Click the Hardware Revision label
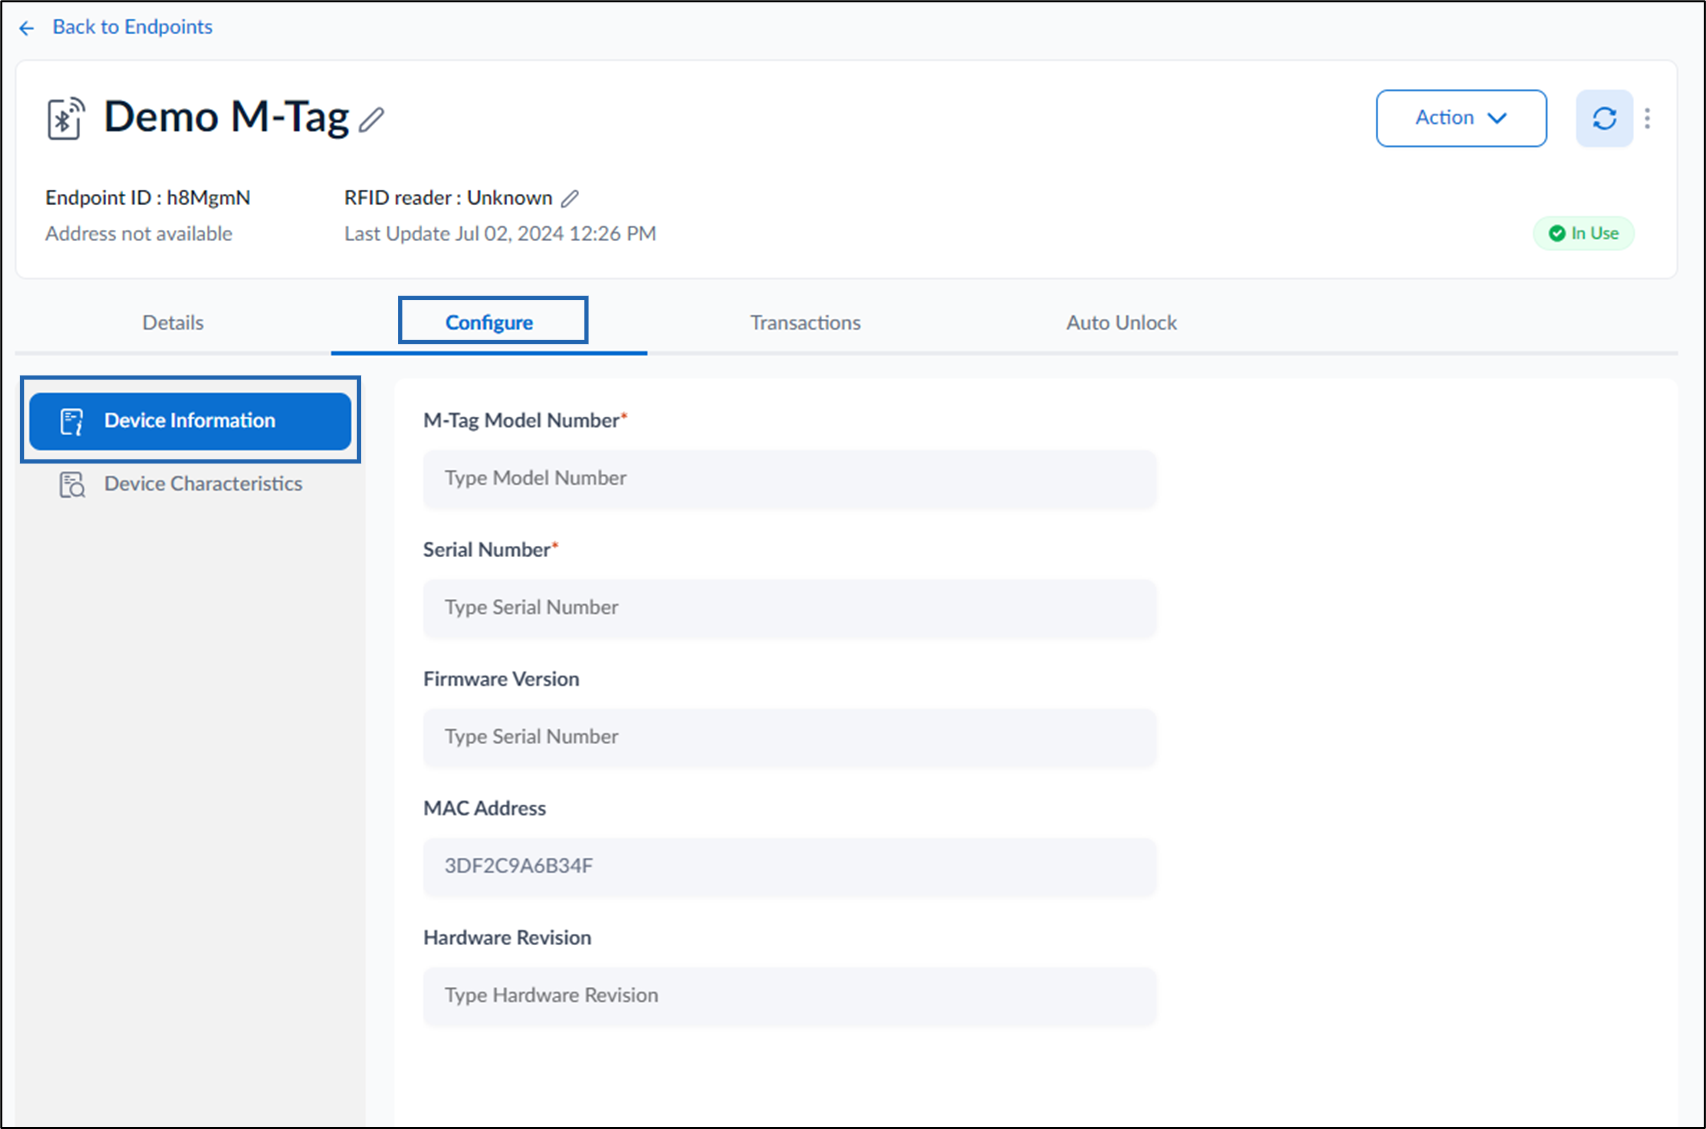This screenshot has height=1129, width=1706. [507, 937]
